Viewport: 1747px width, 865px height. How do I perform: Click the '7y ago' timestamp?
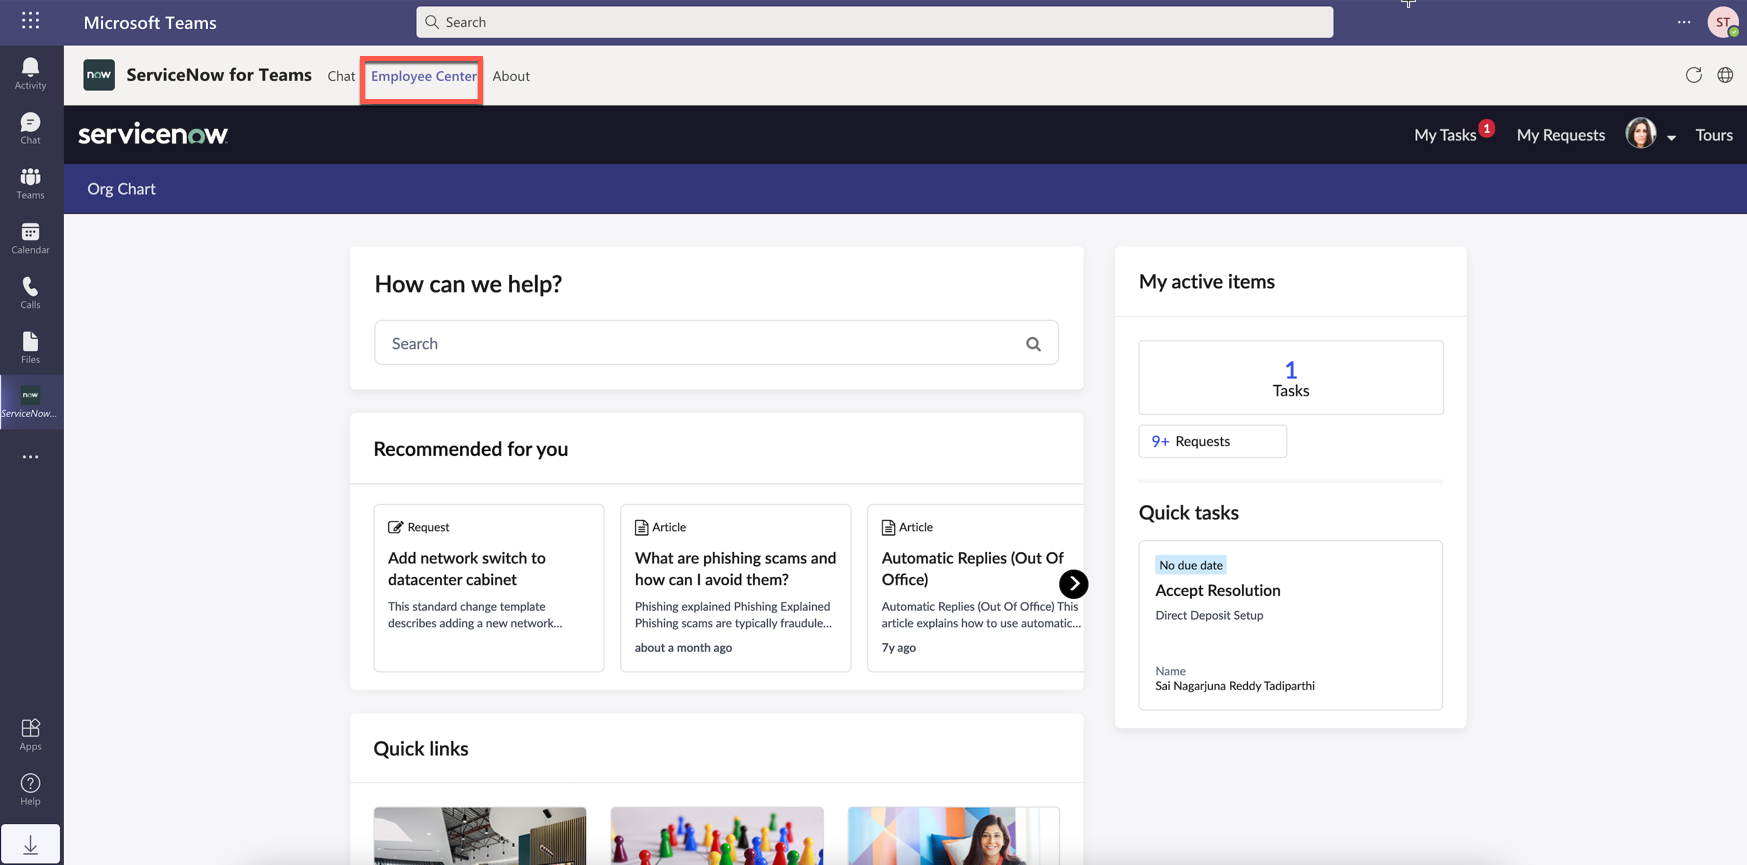898,648
